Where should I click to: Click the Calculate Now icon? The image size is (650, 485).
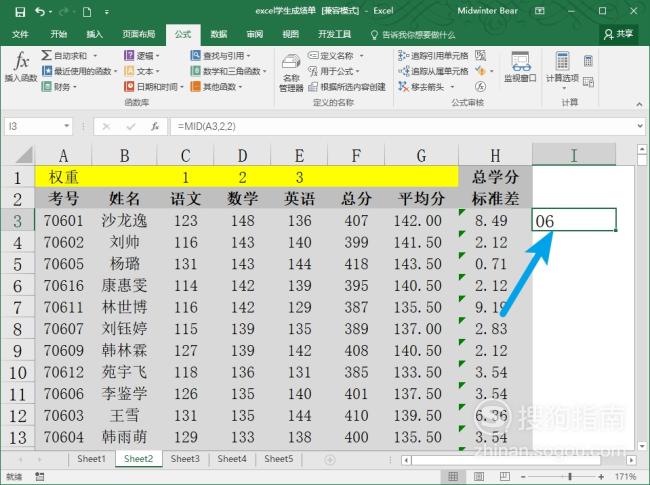pos(588,61)
